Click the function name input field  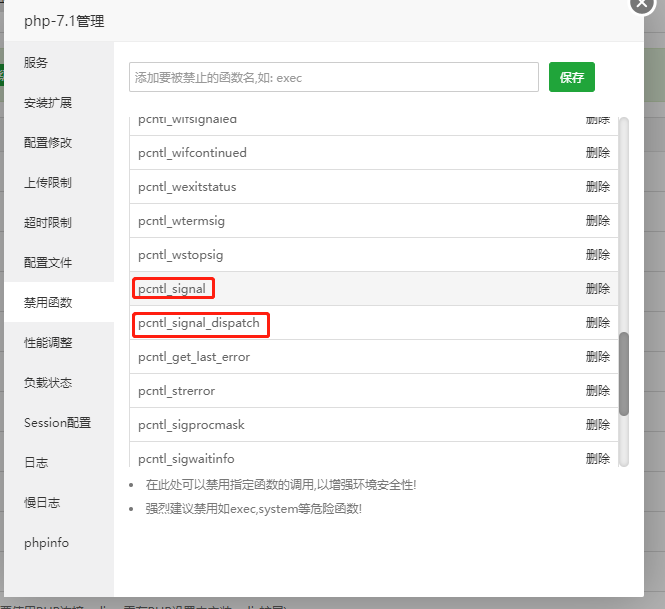[333, 77]
